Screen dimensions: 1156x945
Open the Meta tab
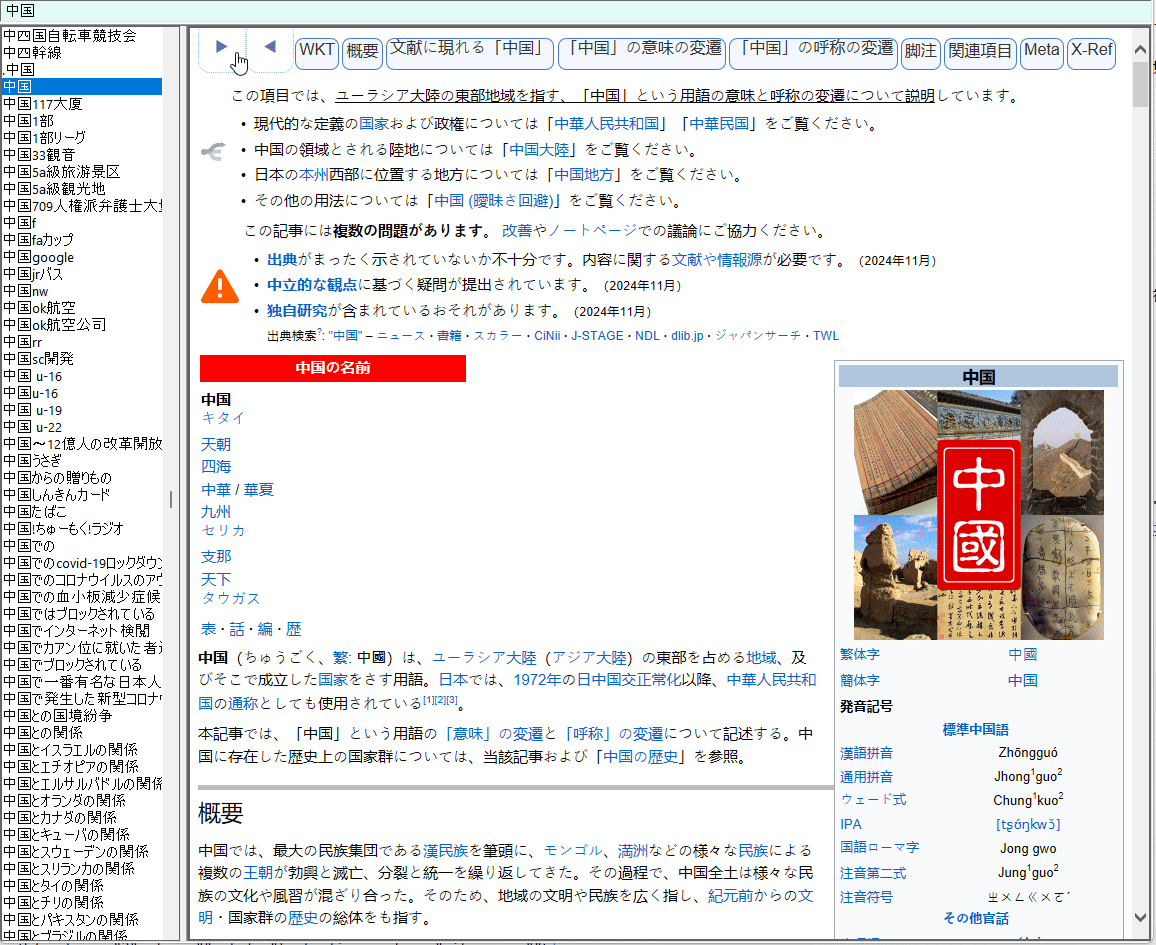pos(1041,51)
